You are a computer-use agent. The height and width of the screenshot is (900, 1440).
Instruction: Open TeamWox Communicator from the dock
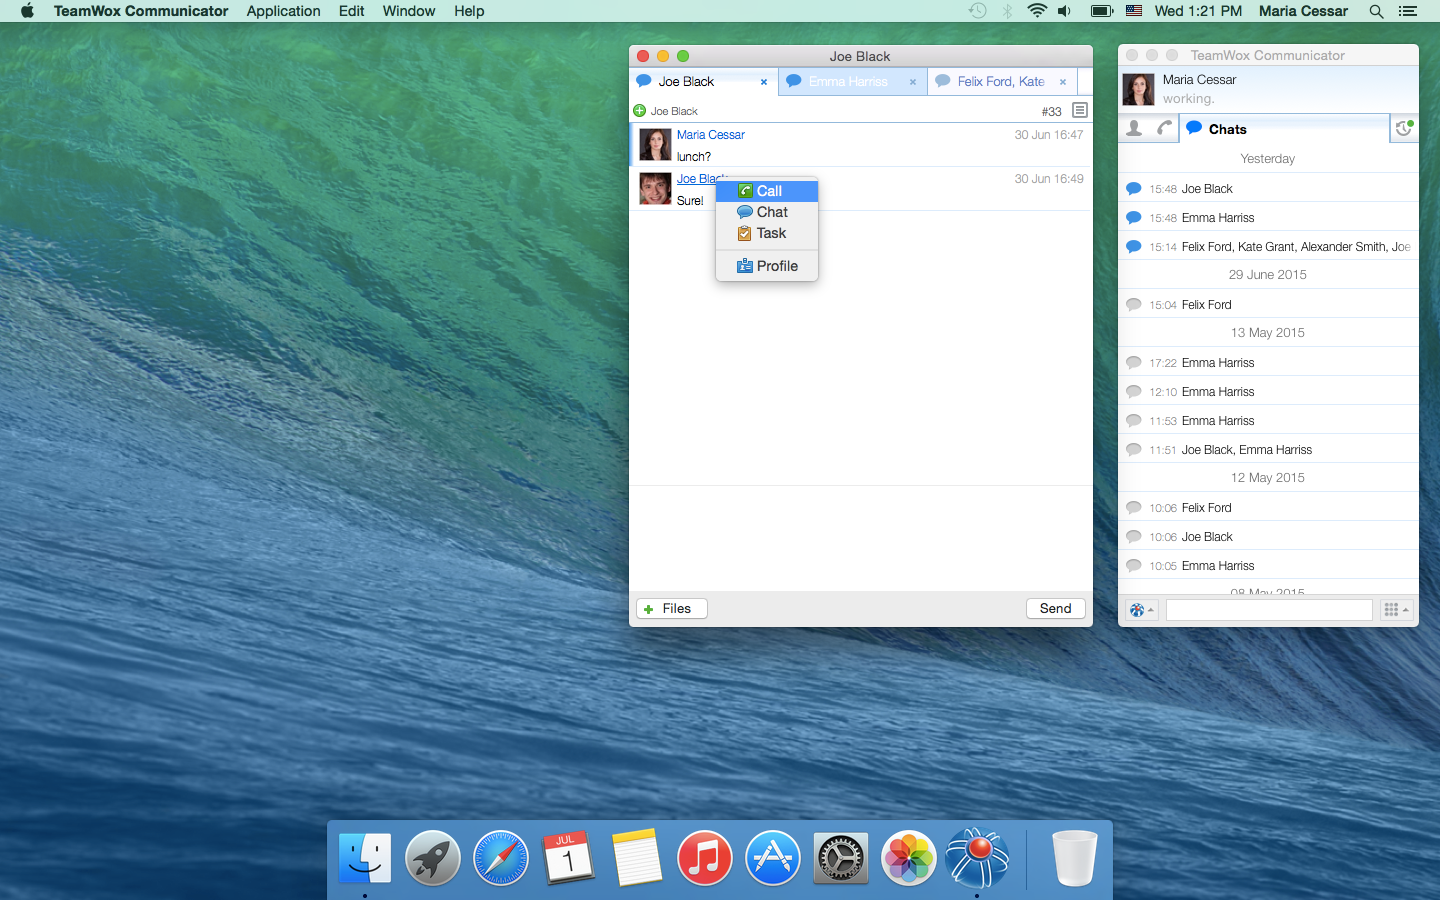976,858
